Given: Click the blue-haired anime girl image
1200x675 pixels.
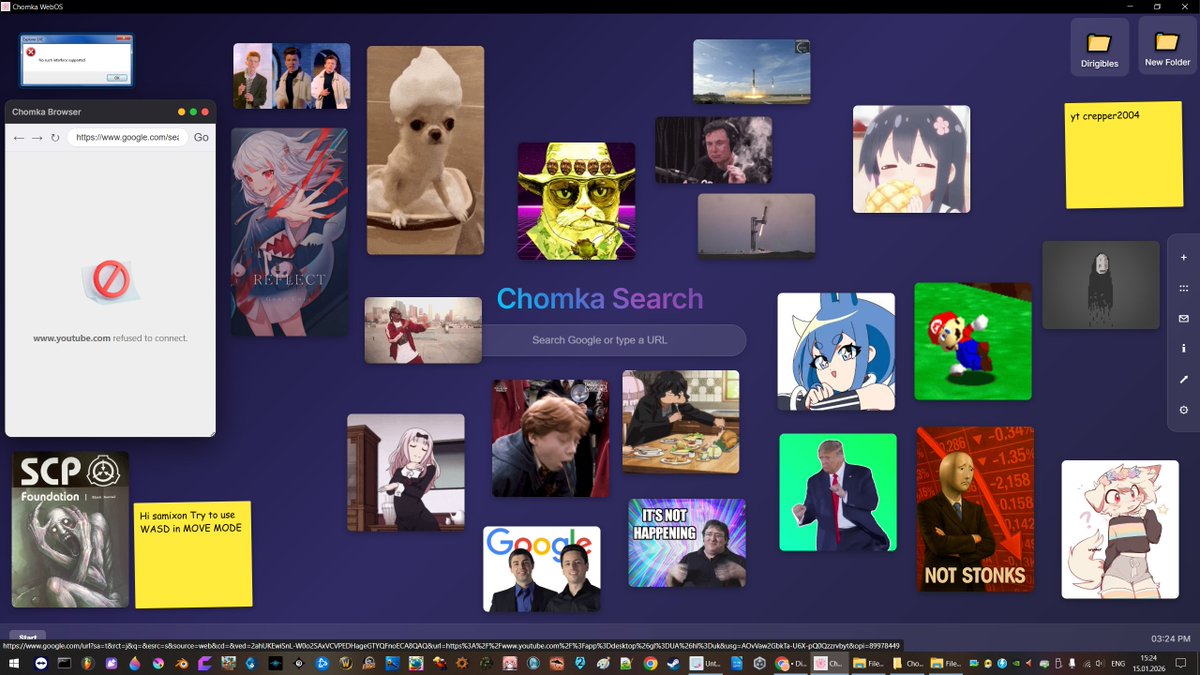Looking at the screenshot, I should [x=836, y=351].
